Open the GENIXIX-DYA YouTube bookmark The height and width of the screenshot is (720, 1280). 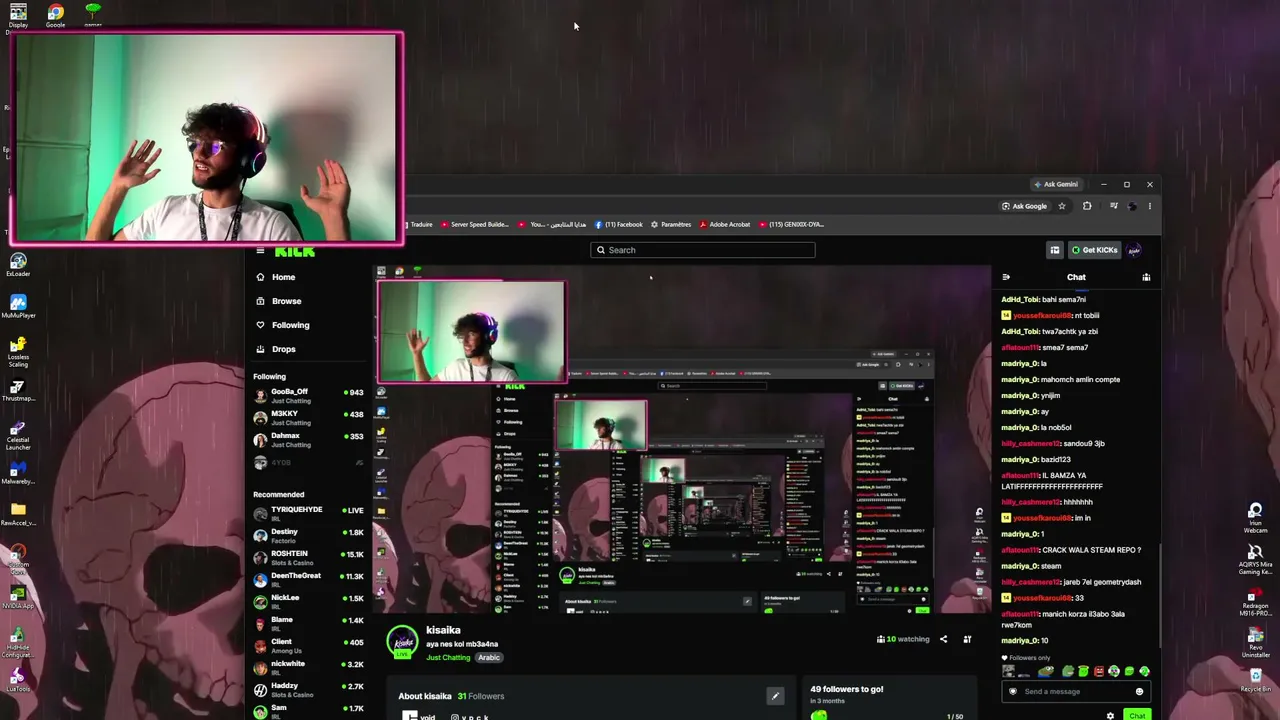tap(792, 225)
